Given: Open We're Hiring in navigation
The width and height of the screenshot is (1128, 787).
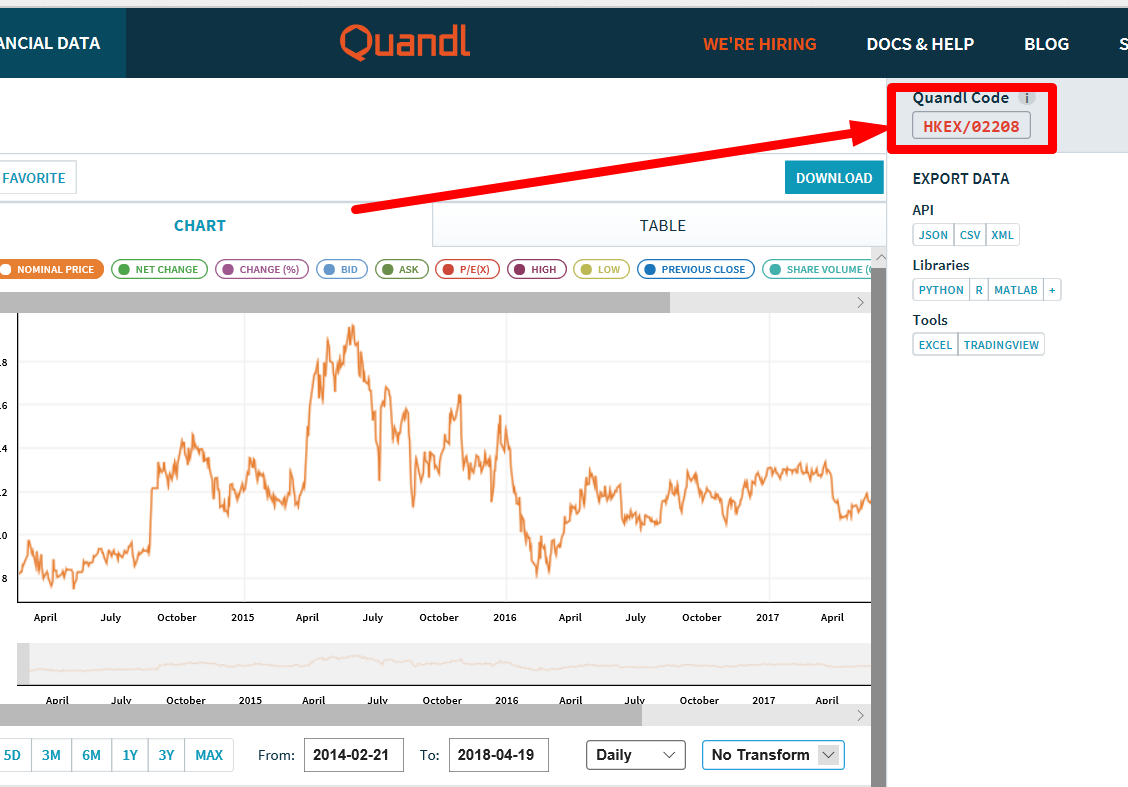Looking at the screenshot, I should [760, 44].
